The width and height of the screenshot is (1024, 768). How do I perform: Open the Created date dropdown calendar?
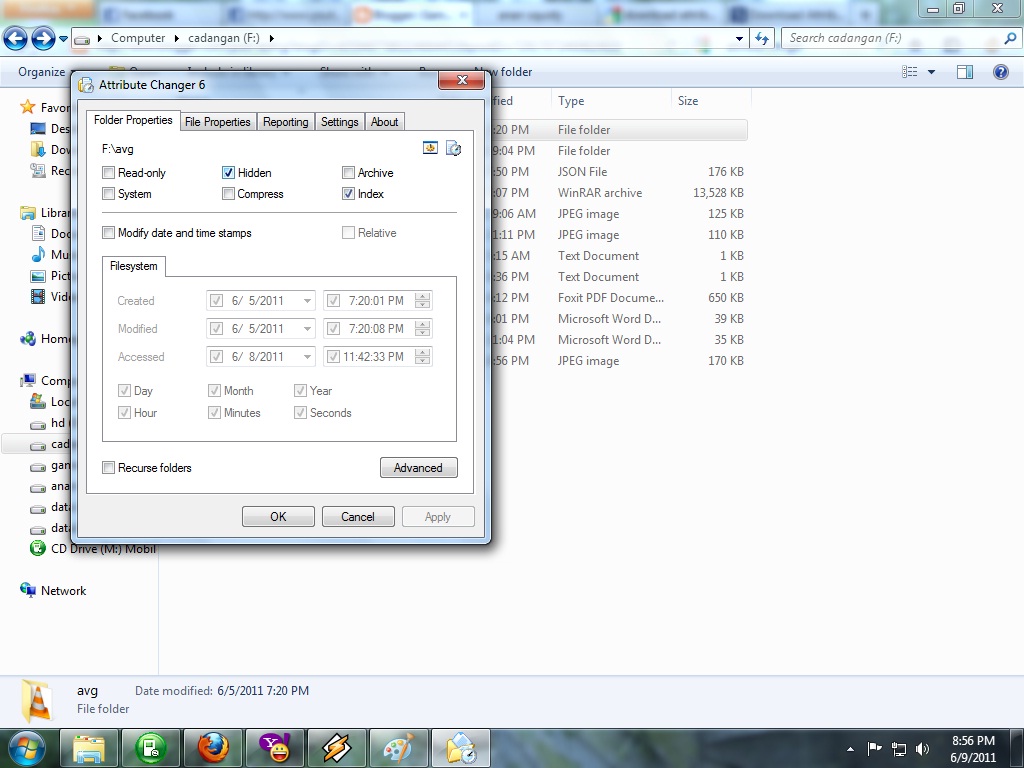point(307,301)
